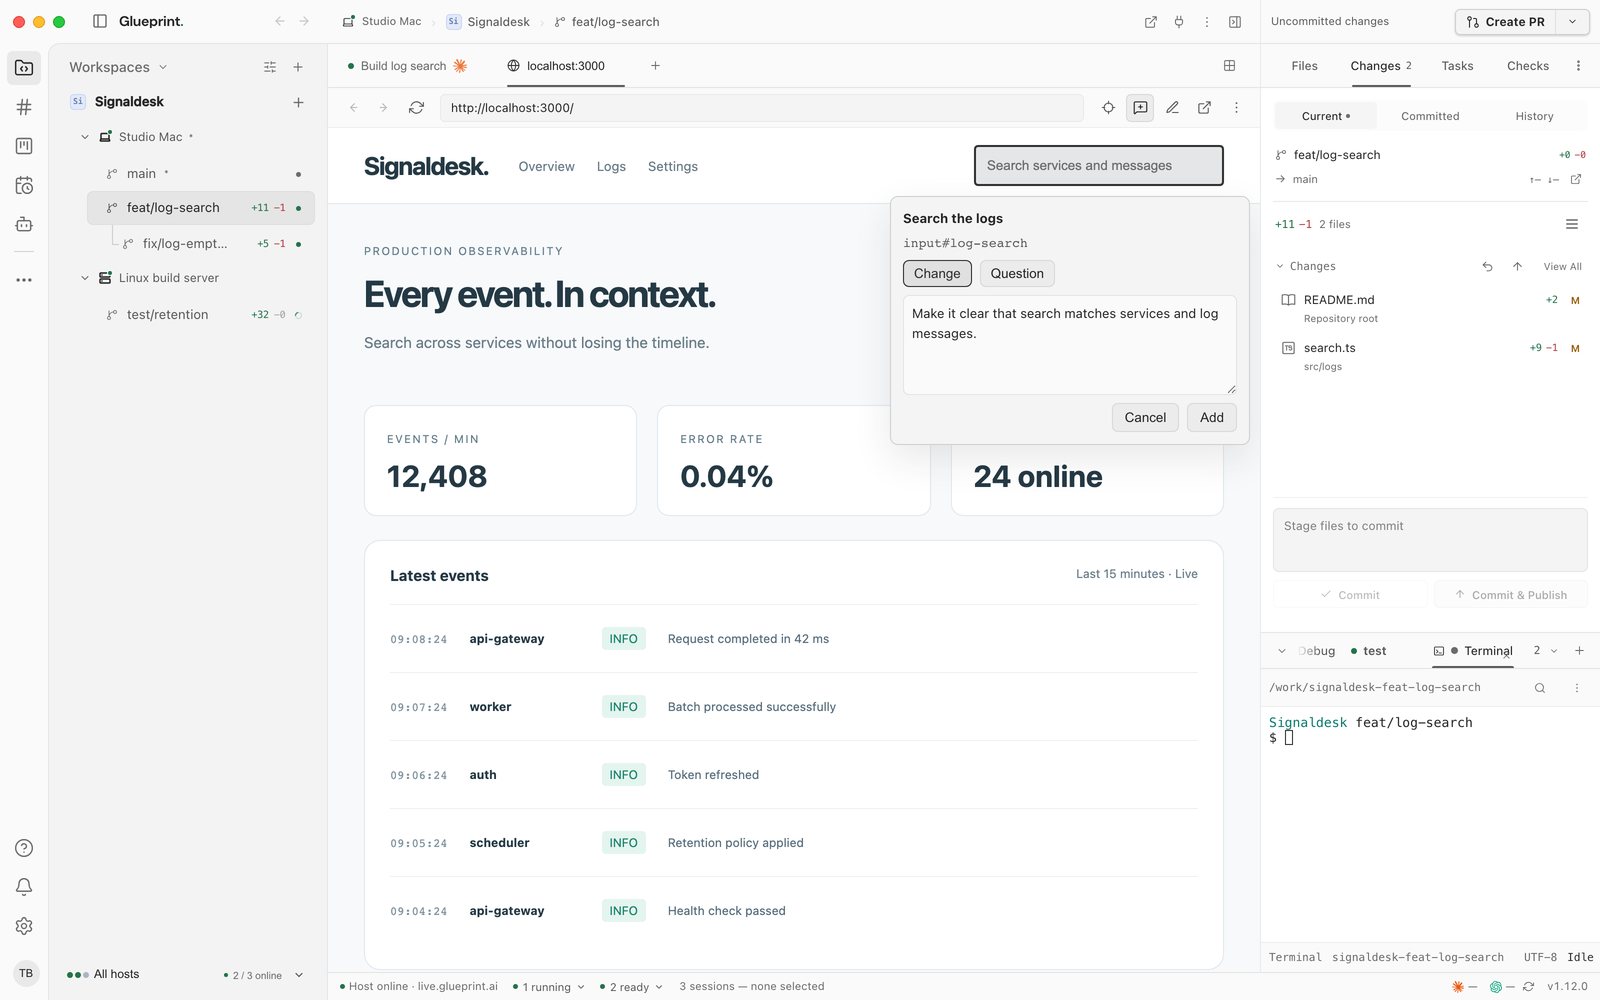Open the Create PR dropdown arrow
This screenshot has height=1000, width=1600.
click(1572, 21)
